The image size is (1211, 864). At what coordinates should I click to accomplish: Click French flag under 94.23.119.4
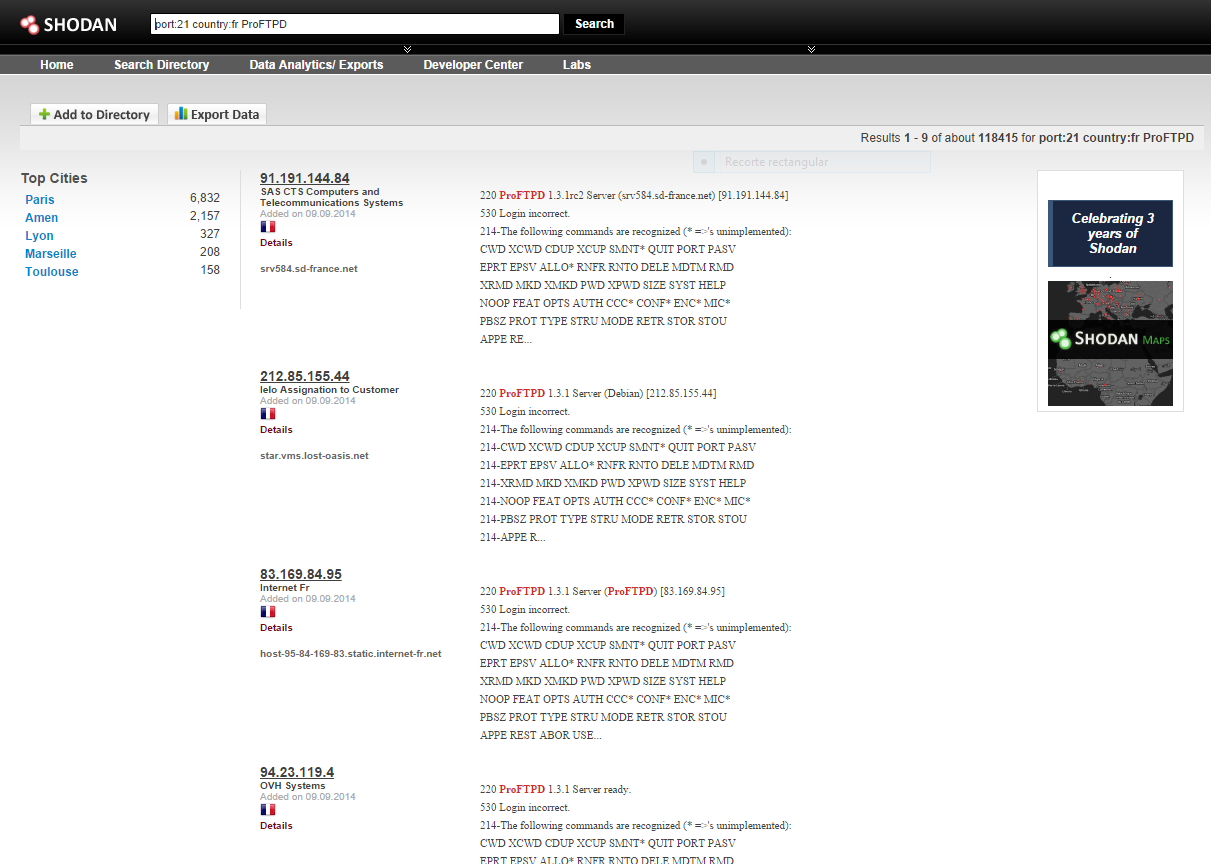click(268, 809)
